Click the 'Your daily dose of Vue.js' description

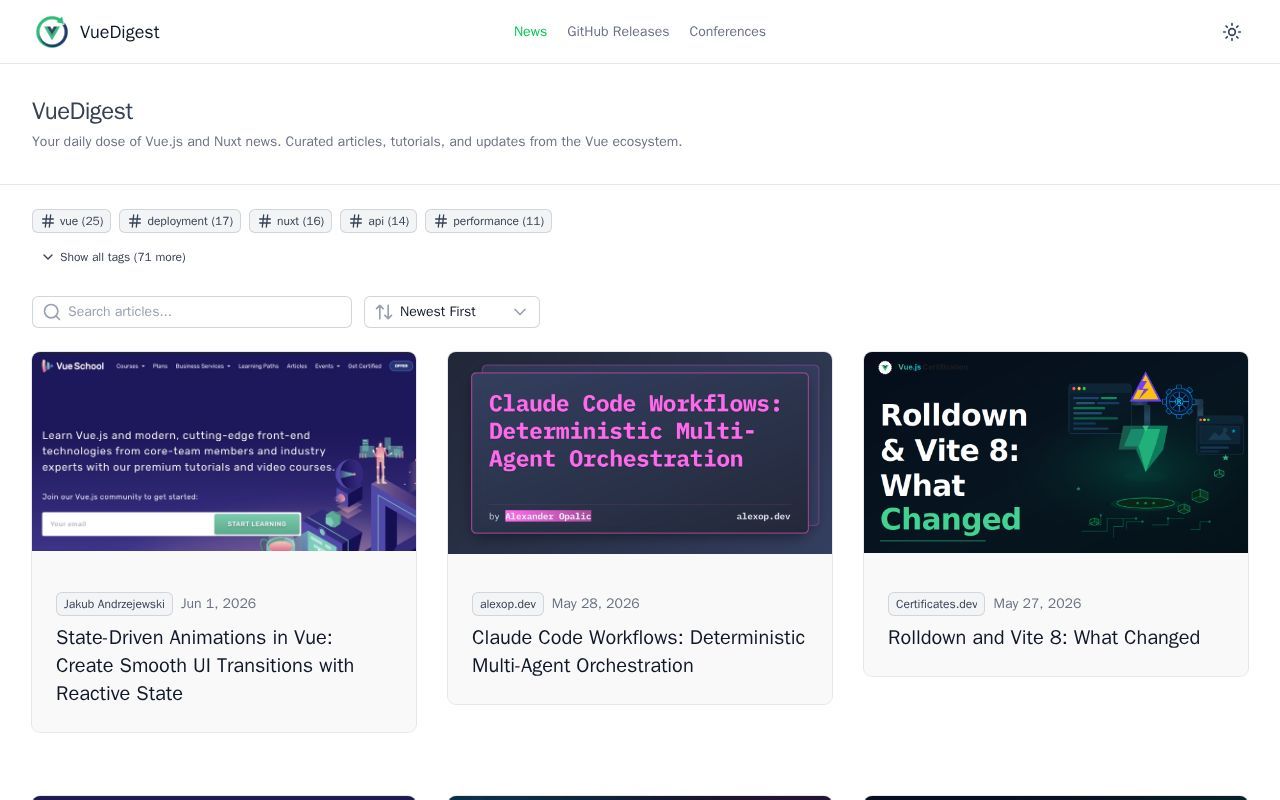[x=357, y=141]
